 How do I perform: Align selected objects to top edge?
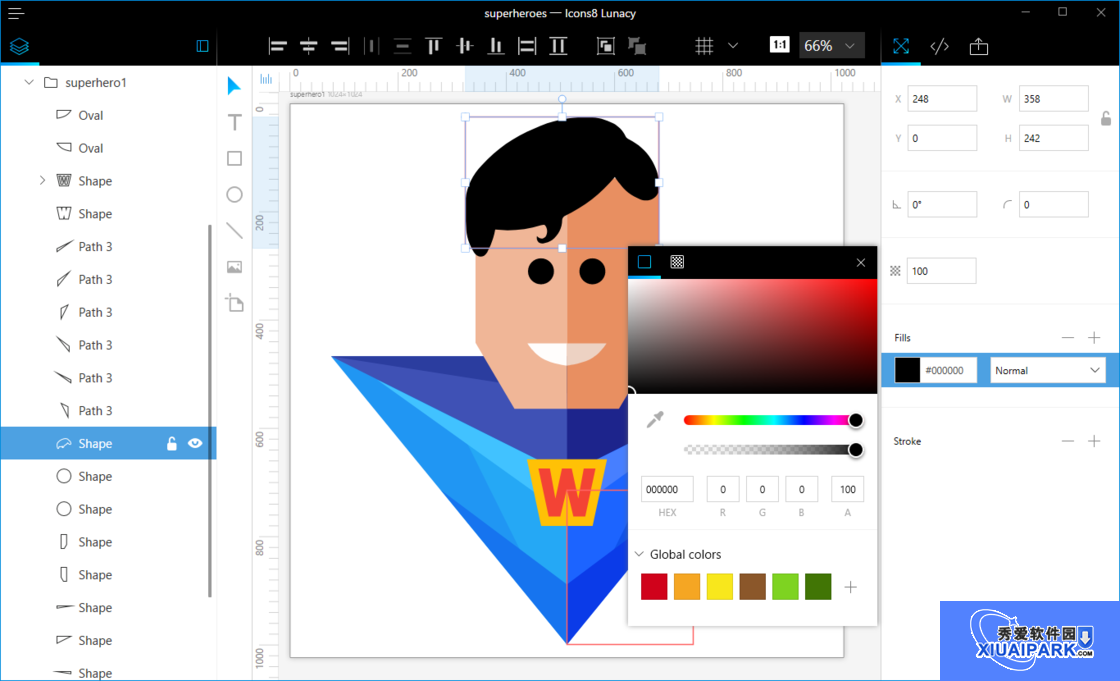tap(433, 46)
